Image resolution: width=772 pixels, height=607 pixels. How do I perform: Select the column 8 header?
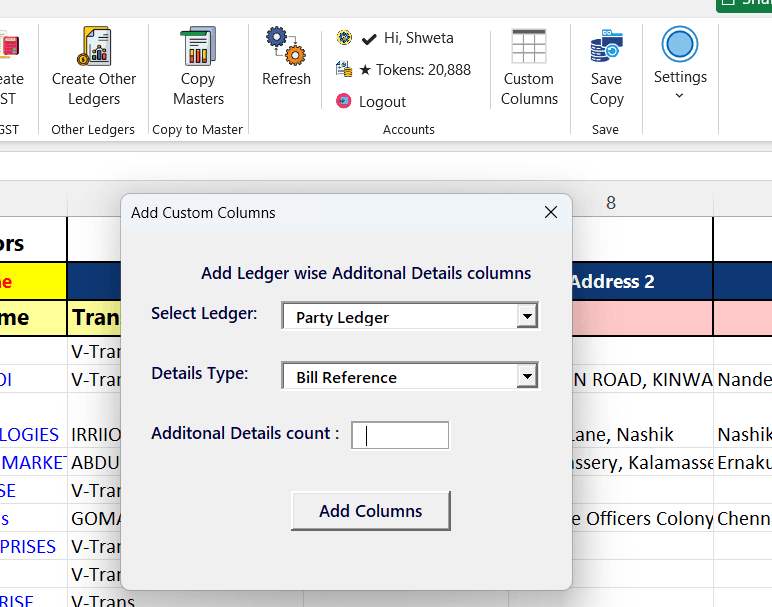pos(610,203)
